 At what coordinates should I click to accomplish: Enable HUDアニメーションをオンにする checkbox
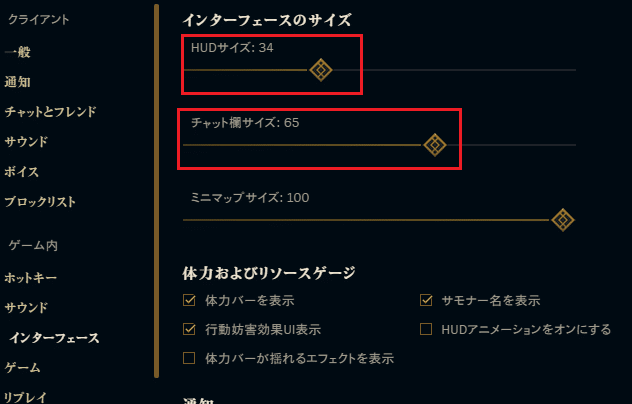(x=426, y=329)
